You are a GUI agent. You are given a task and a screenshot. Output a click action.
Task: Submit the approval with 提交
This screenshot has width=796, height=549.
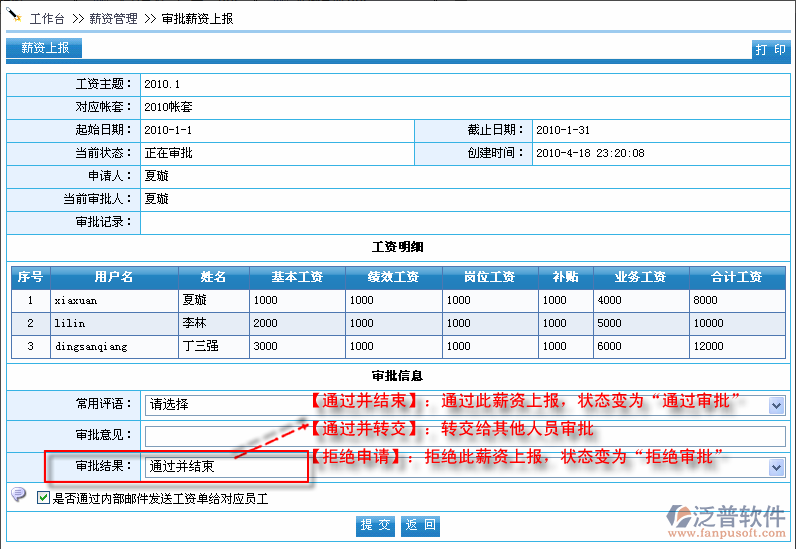[376, 526]
